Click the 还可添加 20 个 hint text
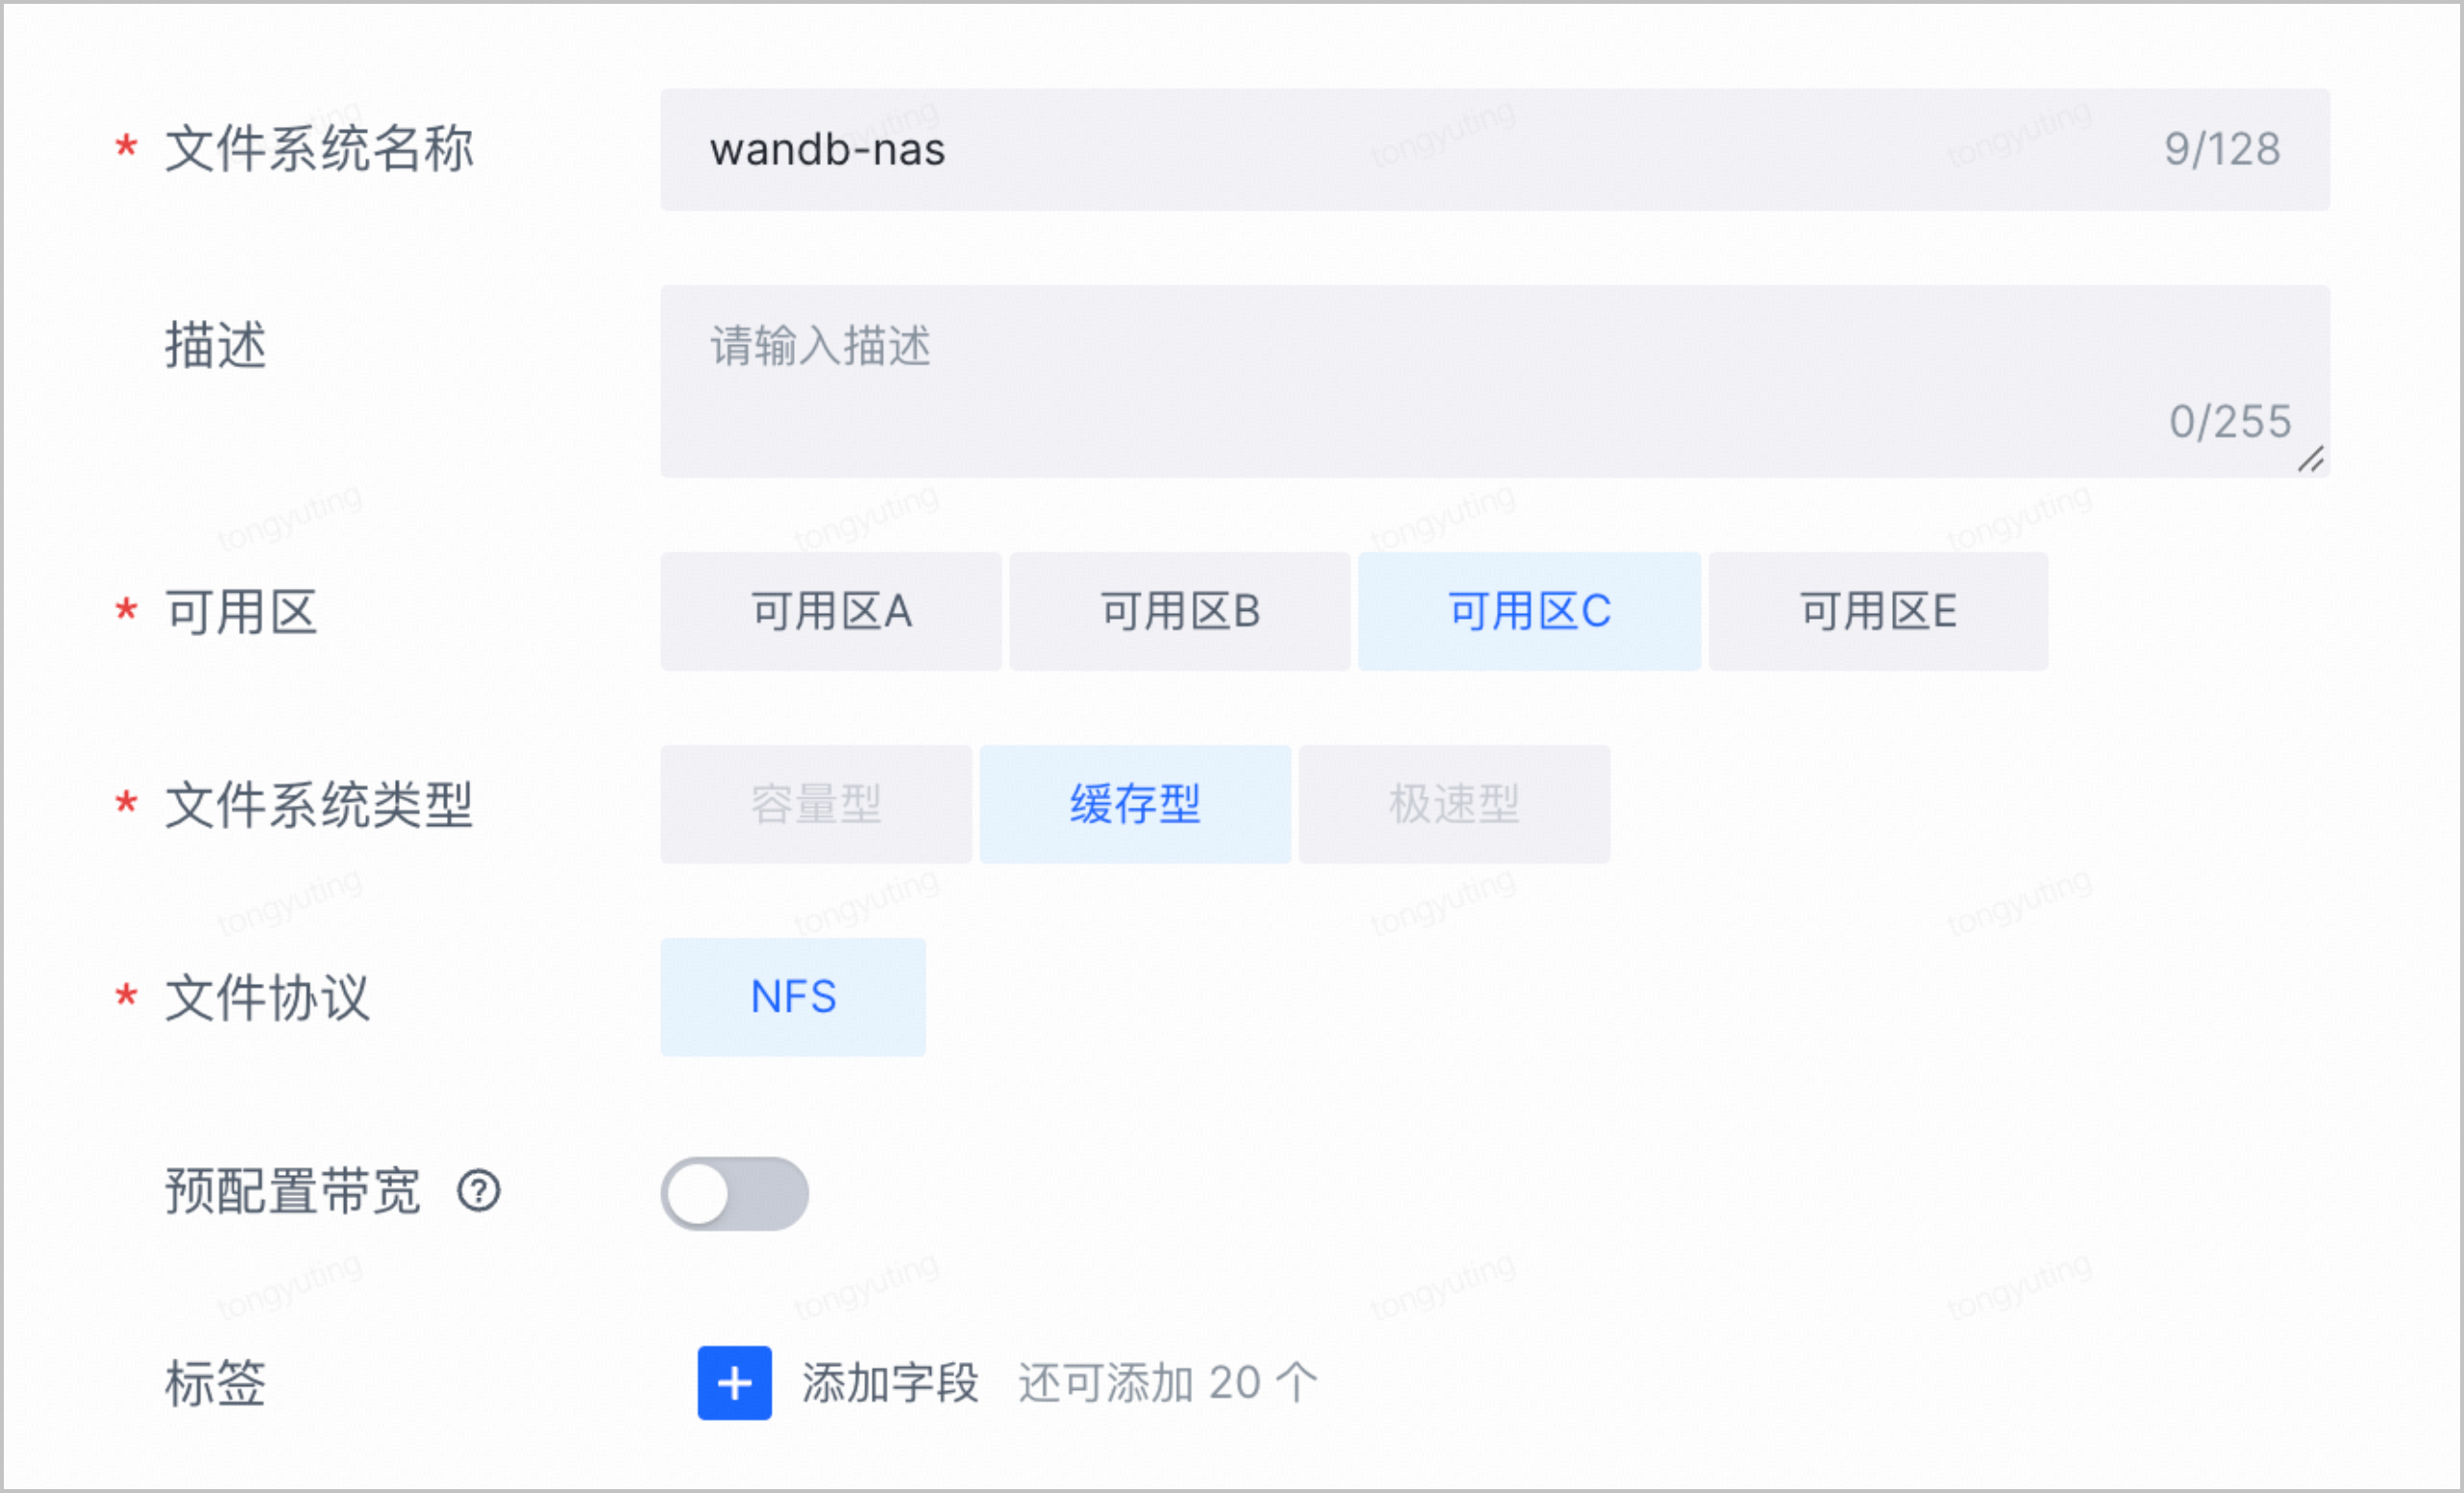Screen dimensions: 2464x1493 pos(1168,1384)
